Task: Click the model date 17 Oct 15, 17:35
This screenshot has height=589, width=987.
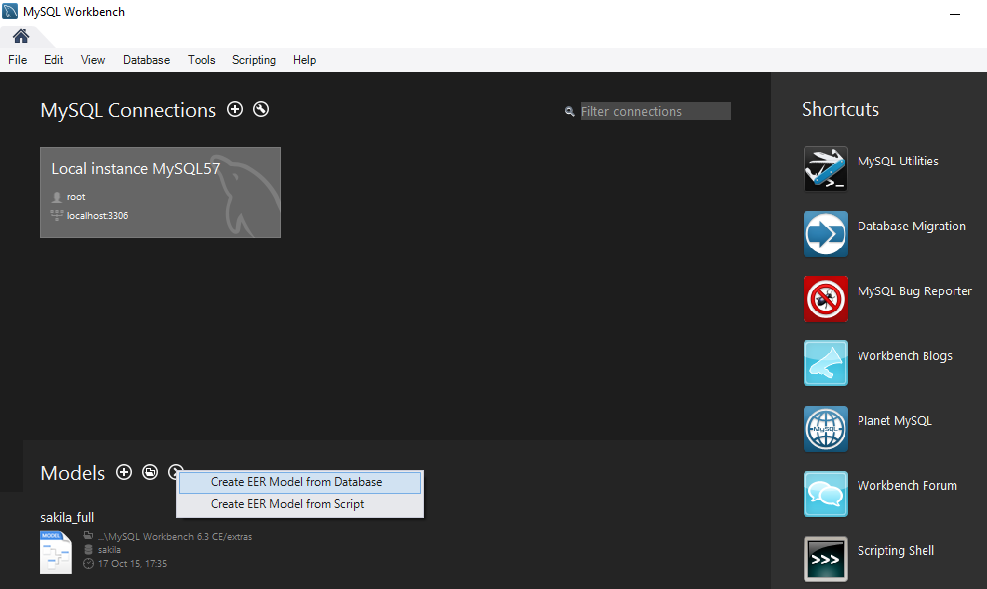Action: pyautogui.click(x=132, y=564)
